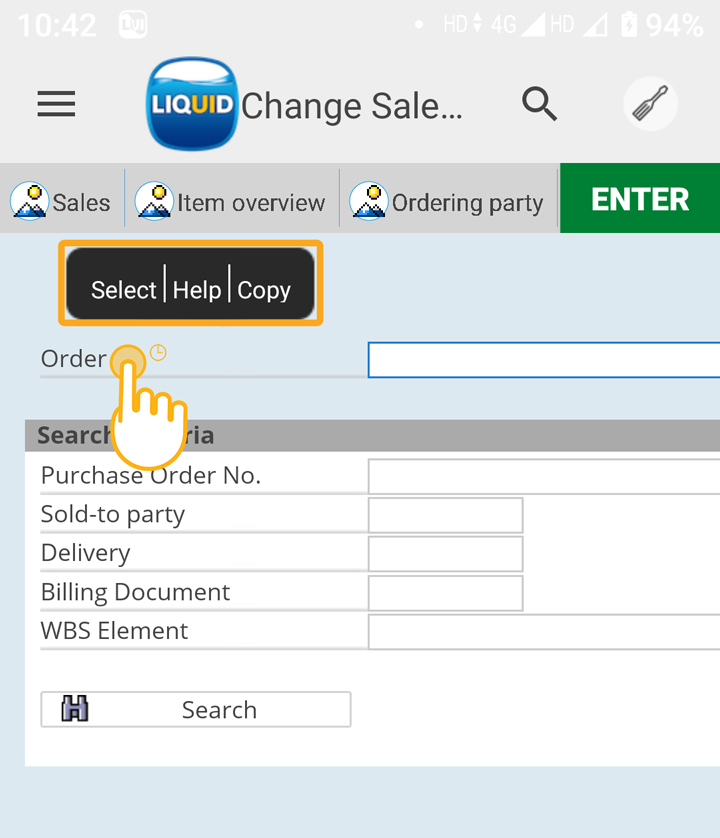The width and height of the screenshot is (720, 838).
Task: Focus the Order input field
Action: pyautogui.click(x=543, y=360)
